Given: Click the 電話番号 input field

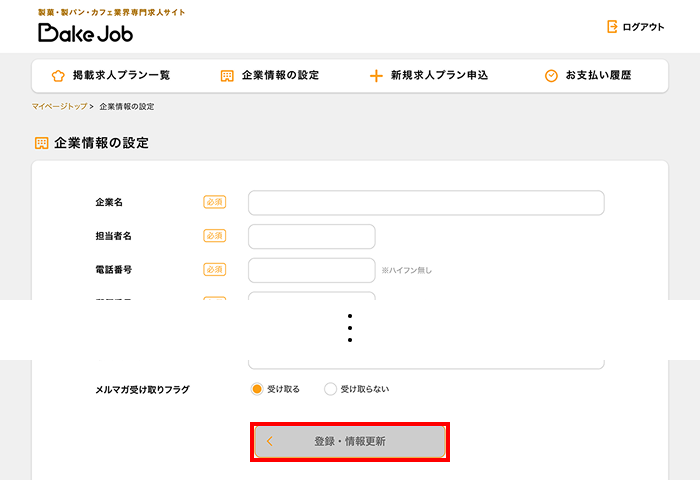Looking at the screenshot, I should click(311, 270).
